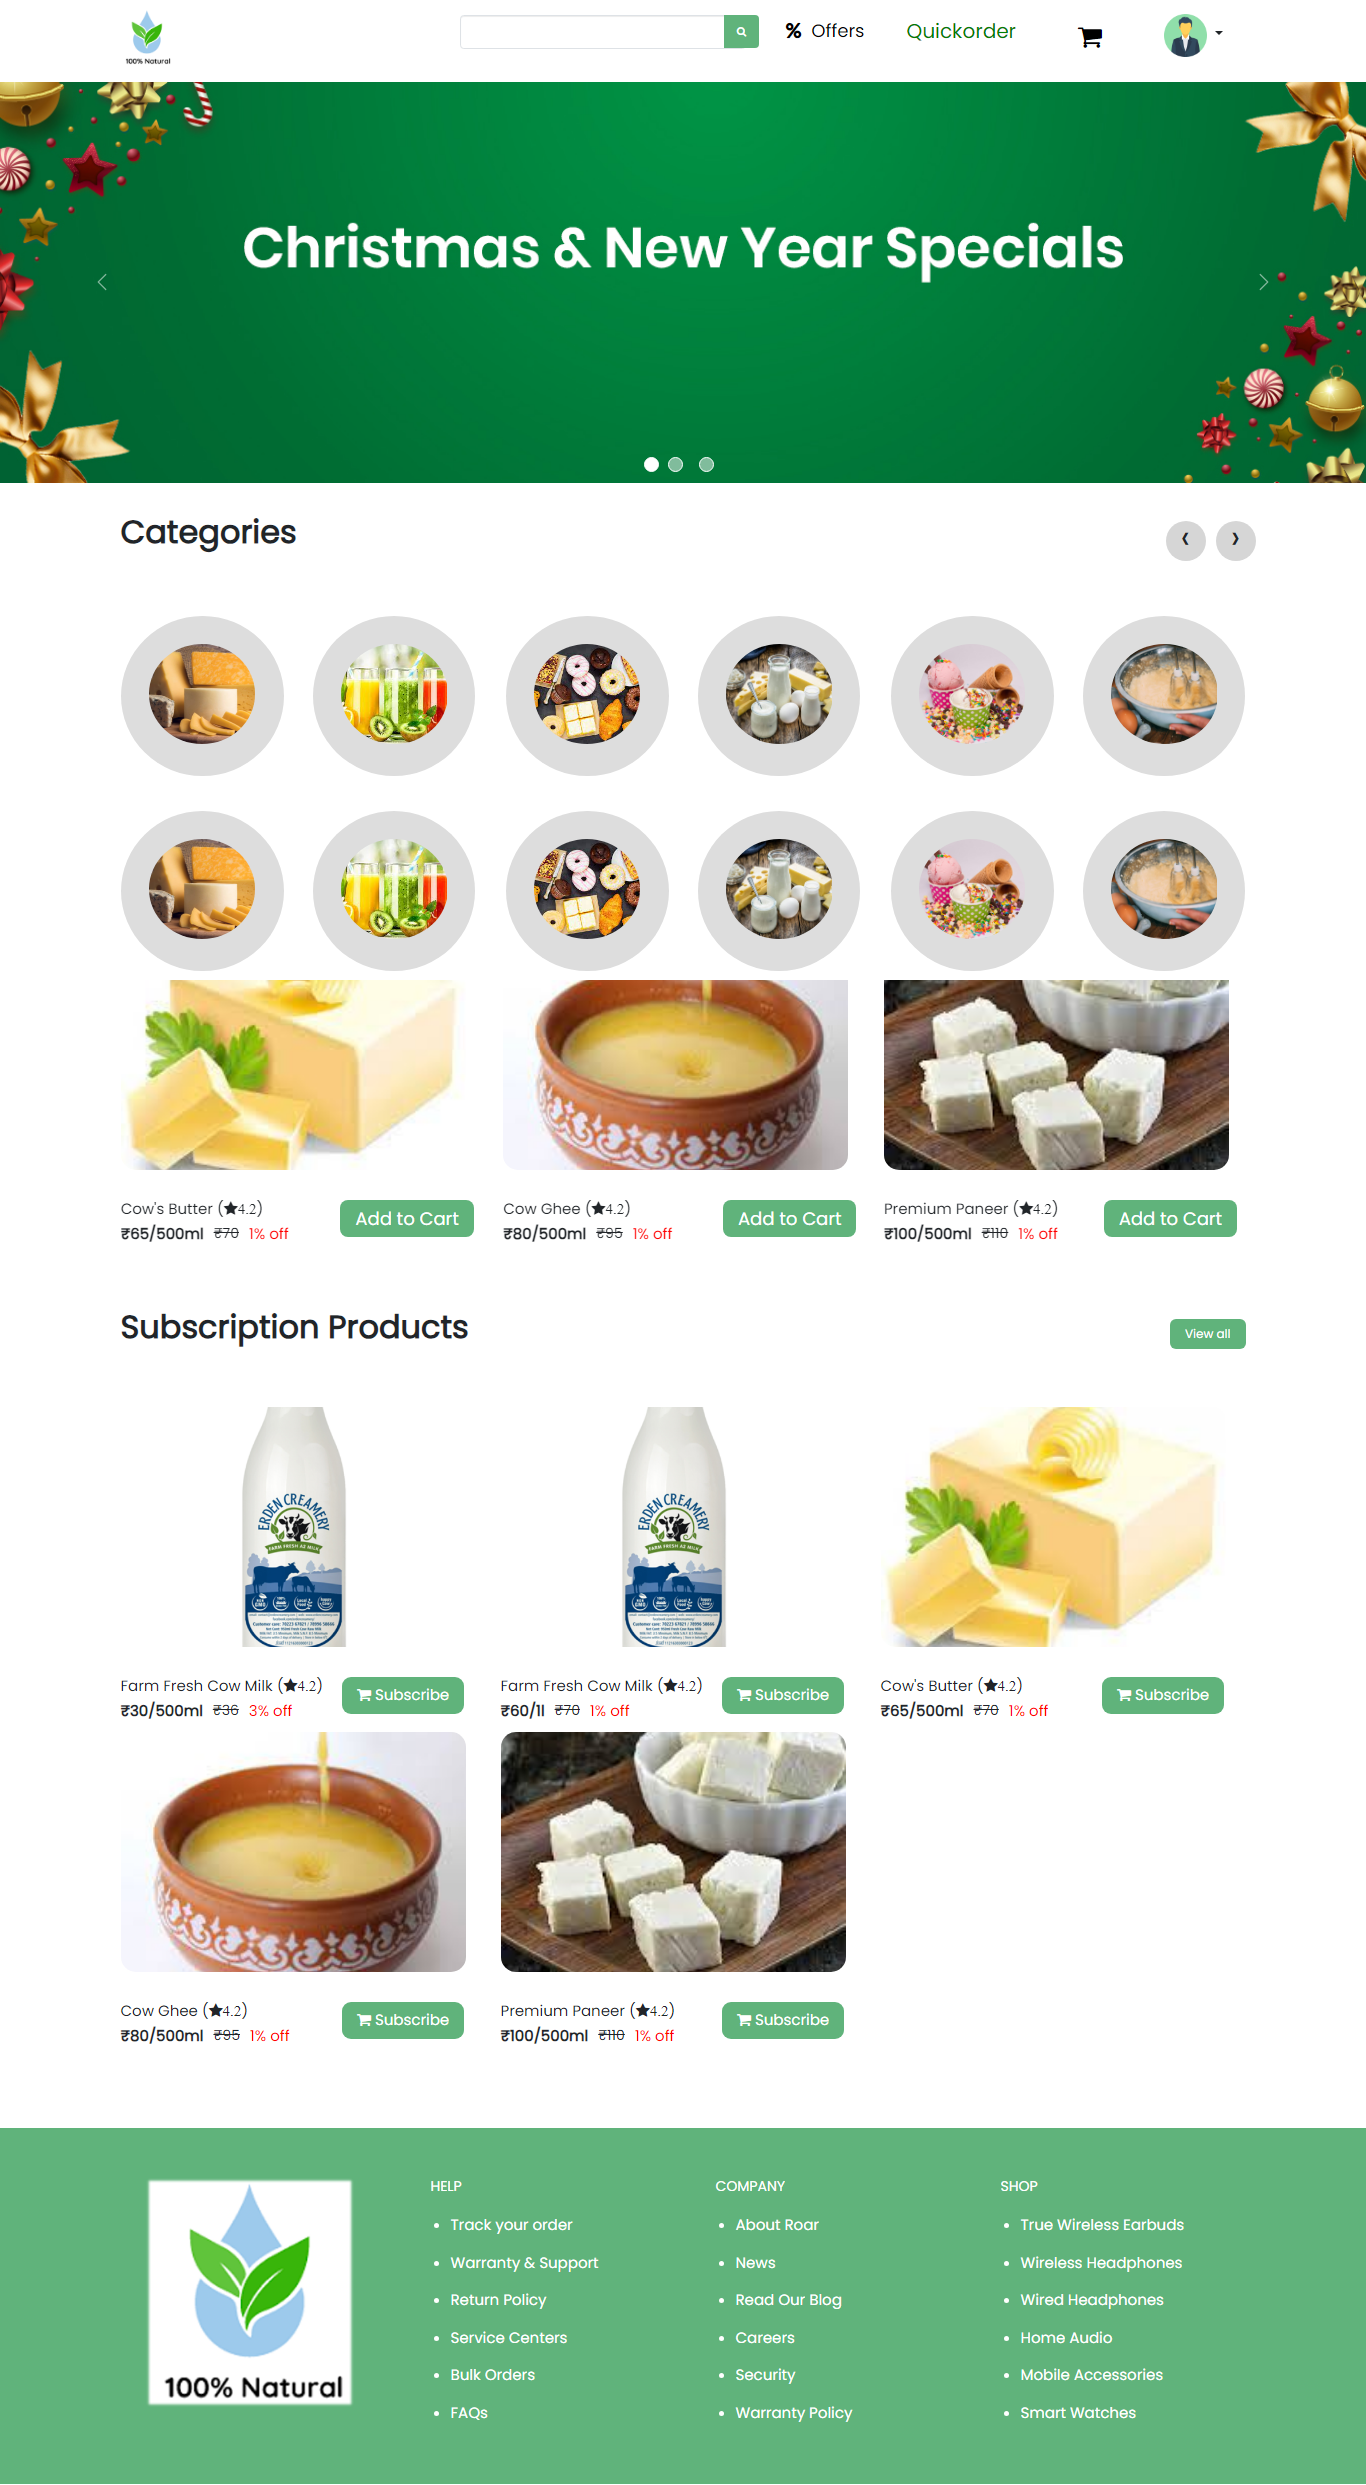1366x2485 pixels.
Task: Click the 100% Natural logo in header
Action: click(148, 38)
